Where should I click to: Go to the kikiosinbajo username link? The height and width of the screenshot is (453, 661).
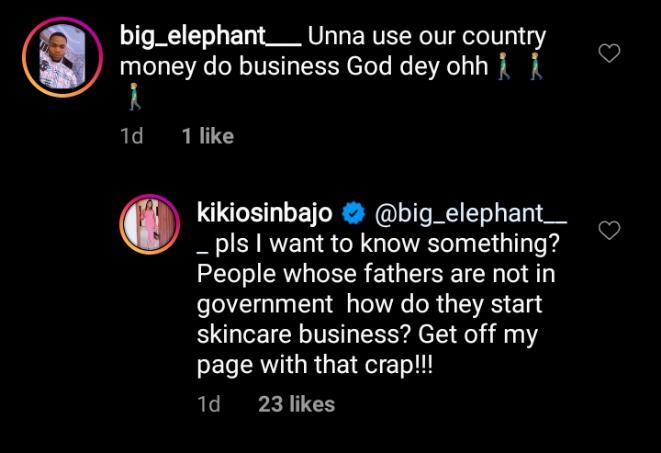[x=268, y=213]
